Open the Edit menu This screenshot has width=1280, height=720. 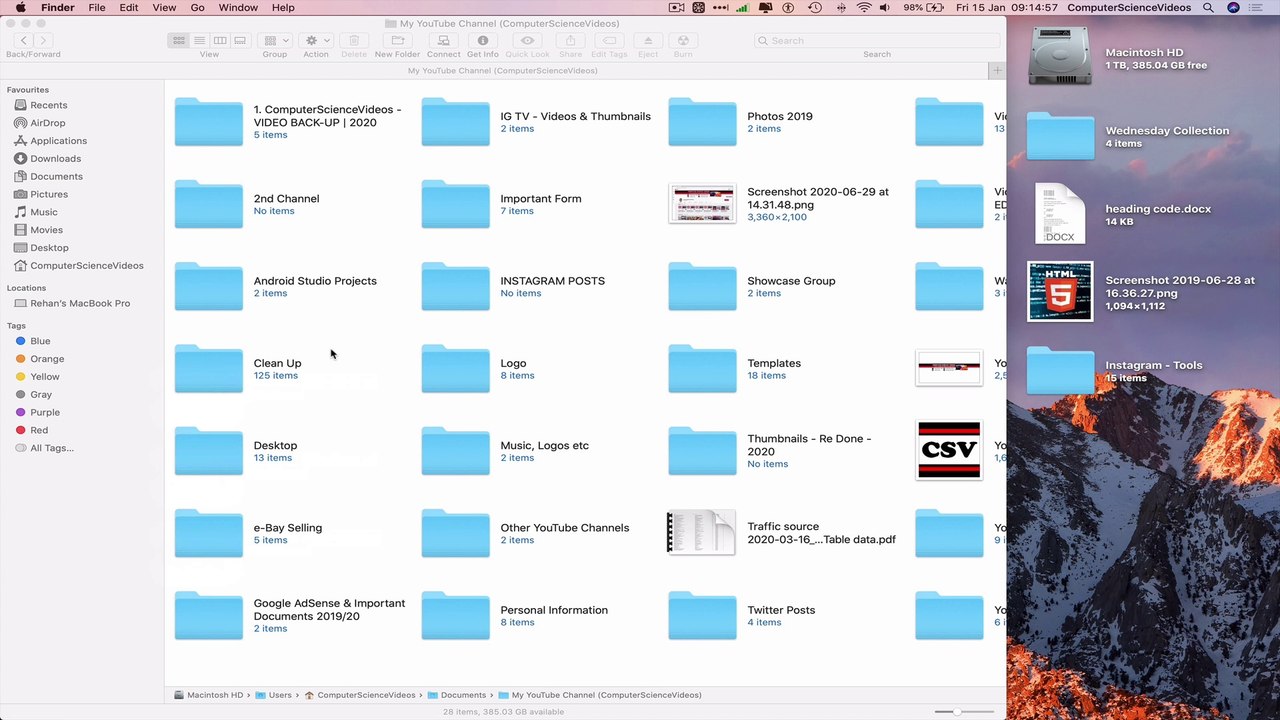129,7
